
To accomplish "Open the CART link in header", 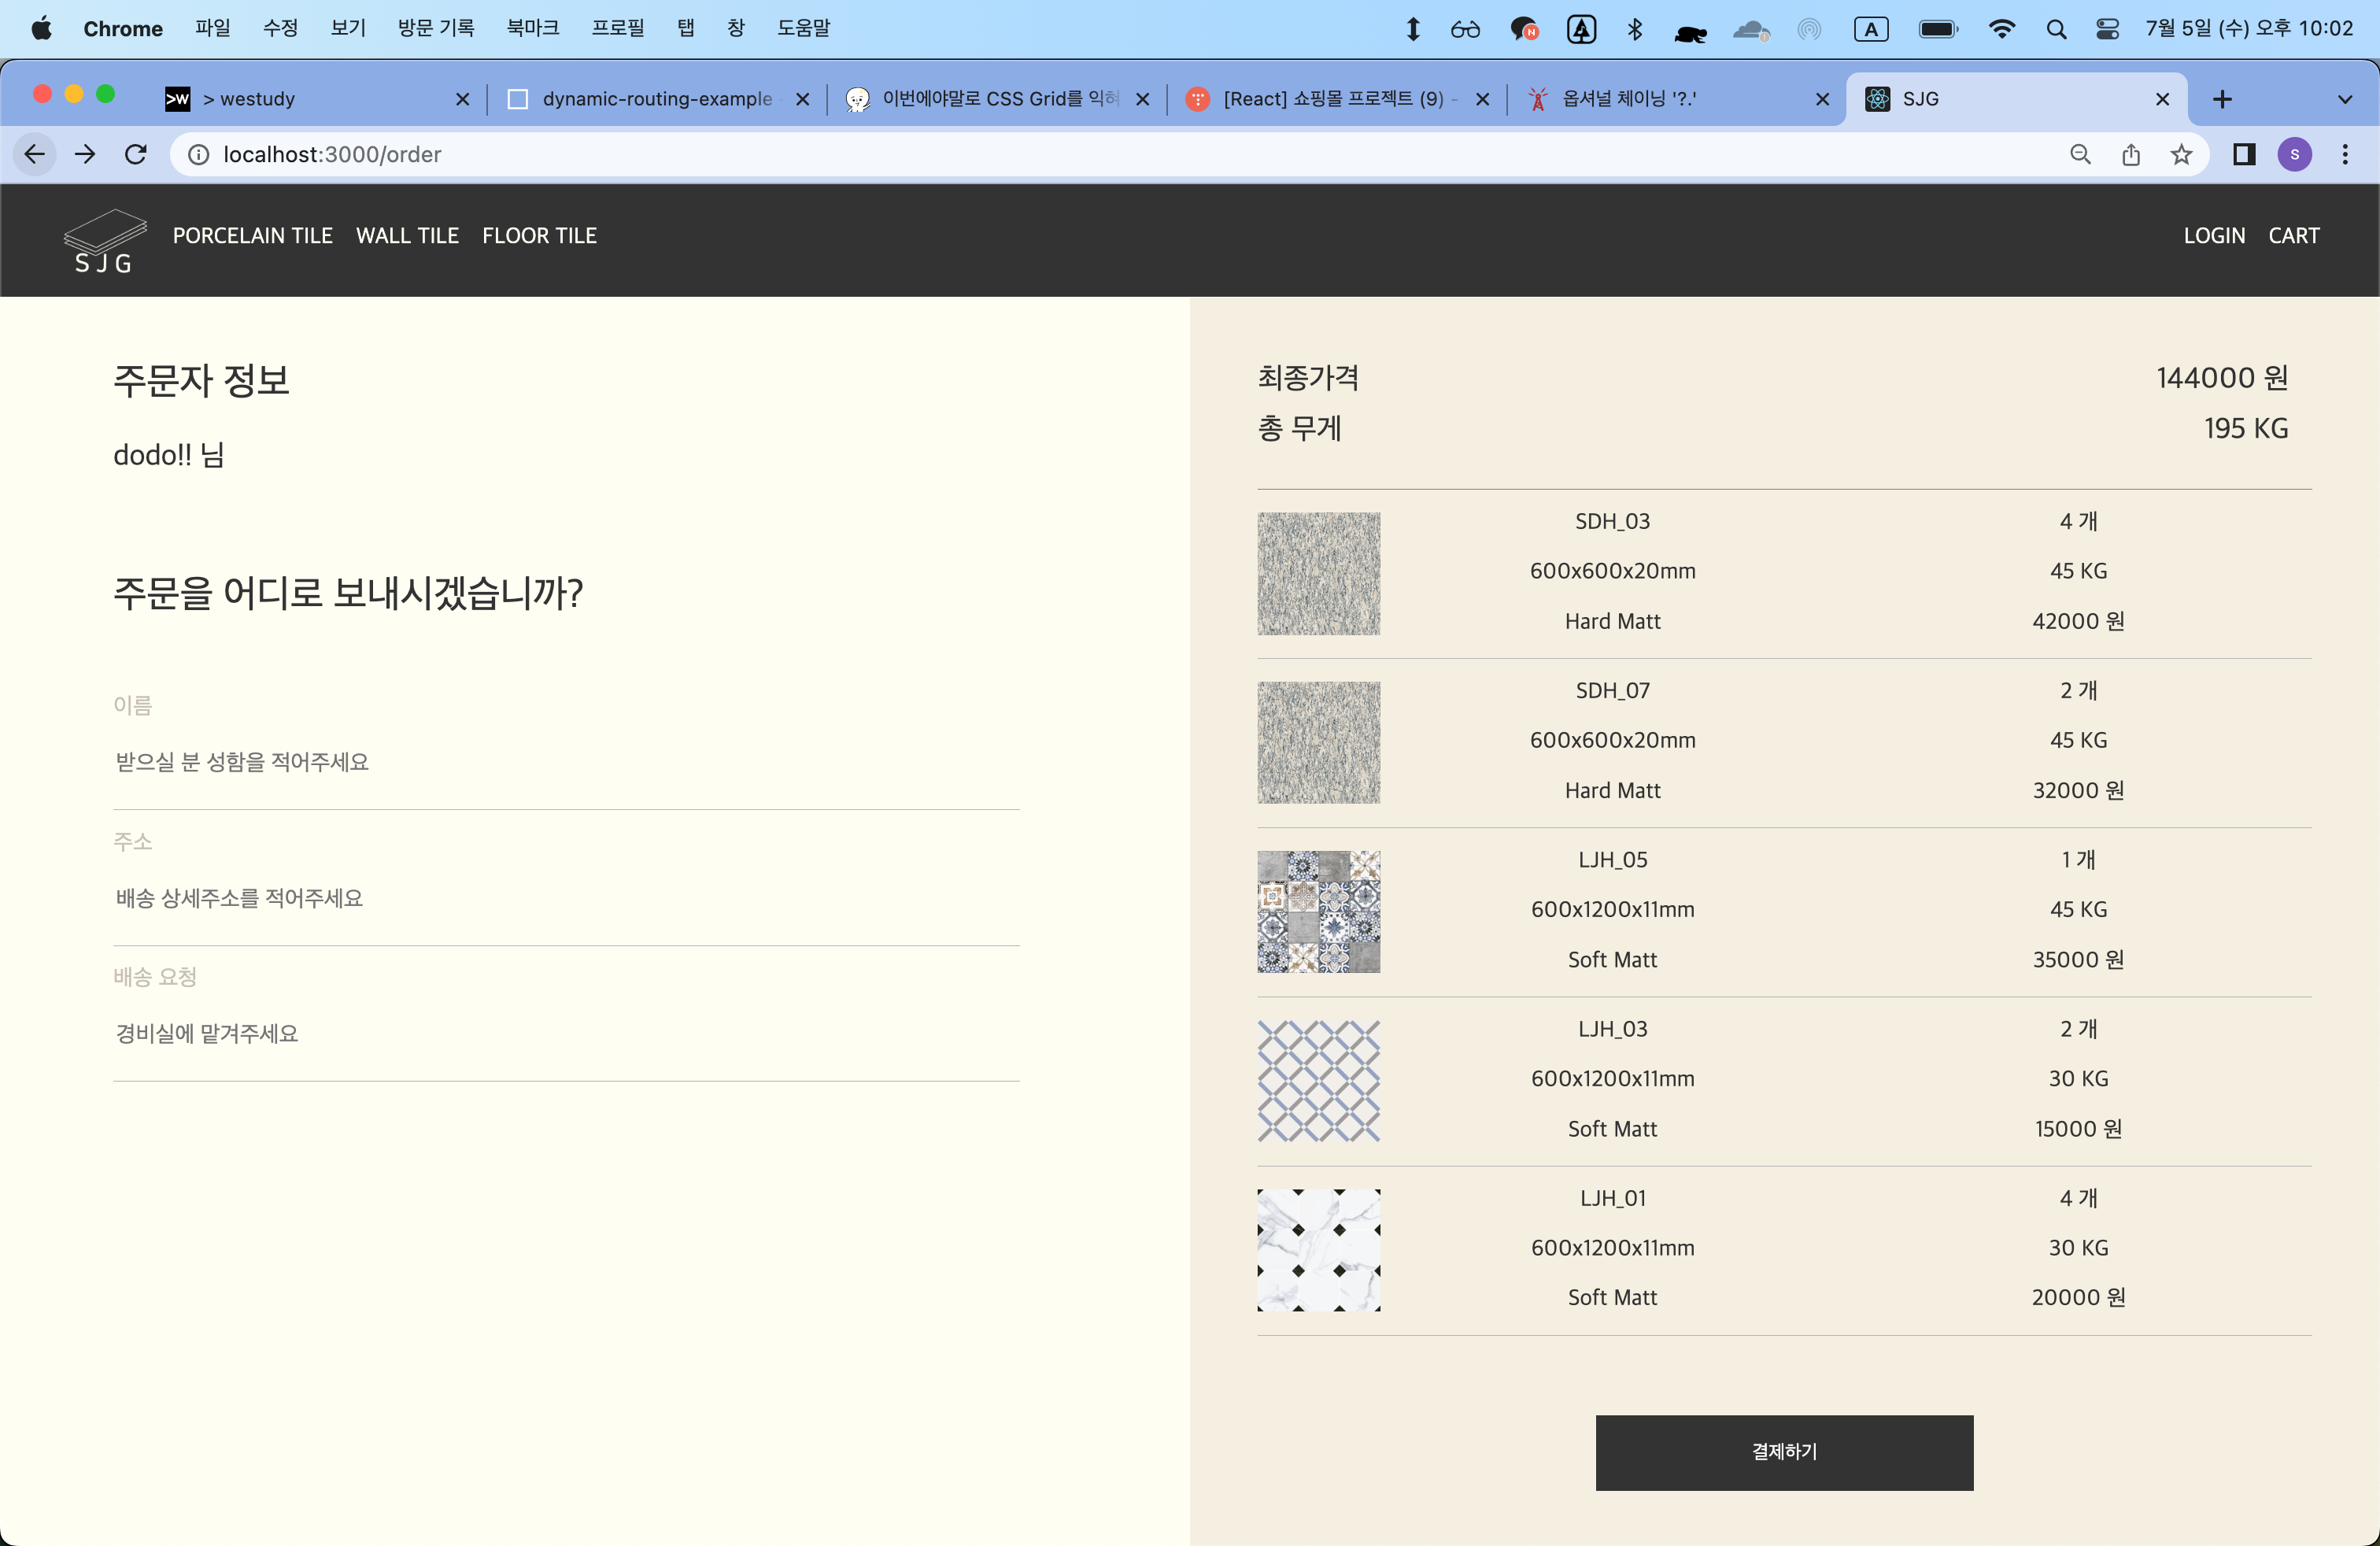I will pos(2293,236).
